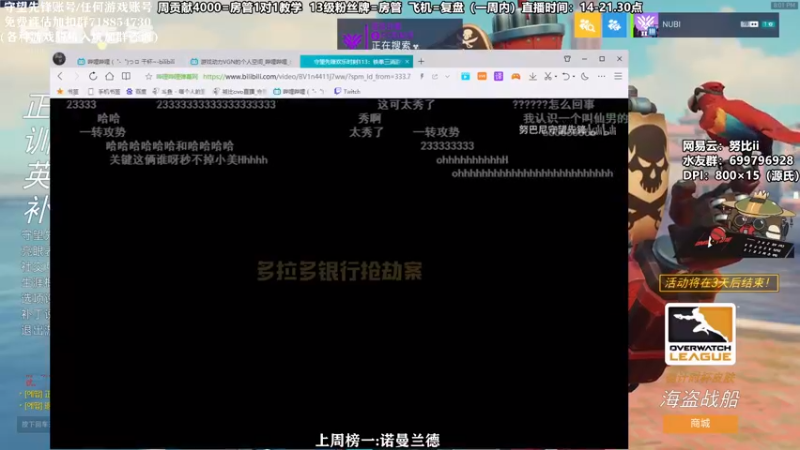800x450 pixels.
Task: Open the Twitch bookmark
Action: (347, 91)
